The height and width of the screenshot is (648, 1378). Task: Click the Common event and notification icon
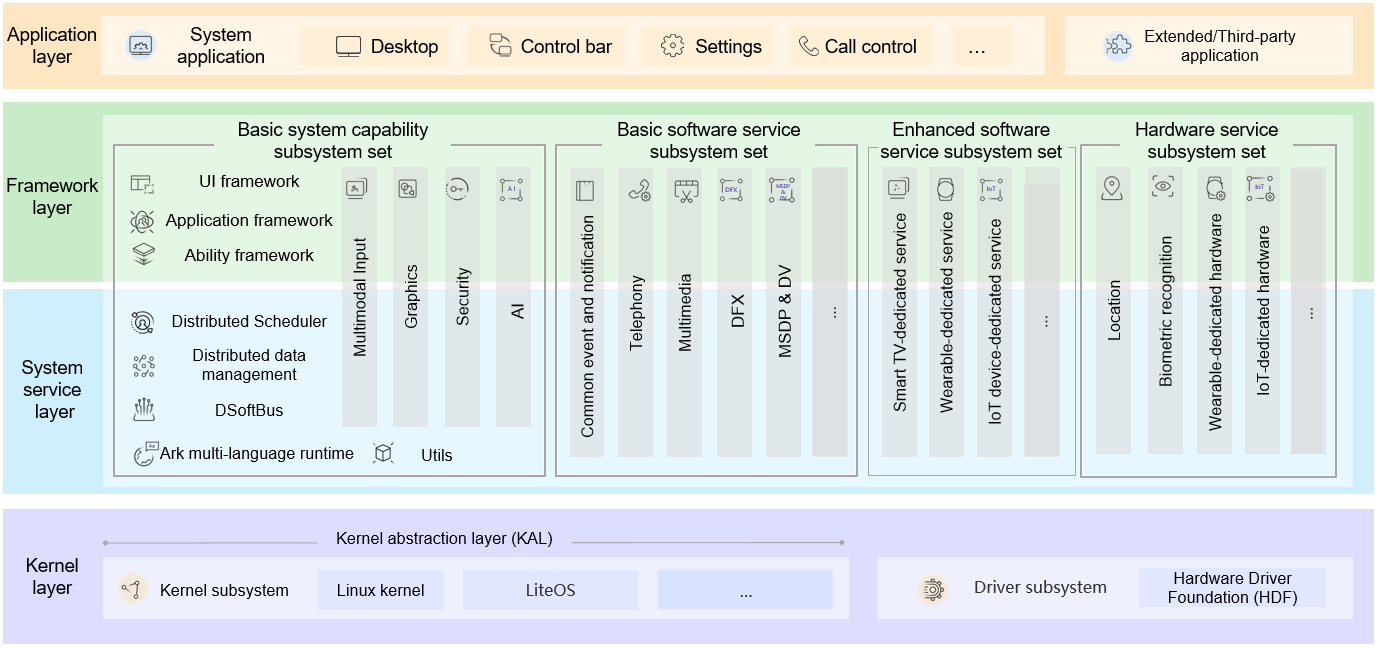pyautogui.click(x=585, y=191)
